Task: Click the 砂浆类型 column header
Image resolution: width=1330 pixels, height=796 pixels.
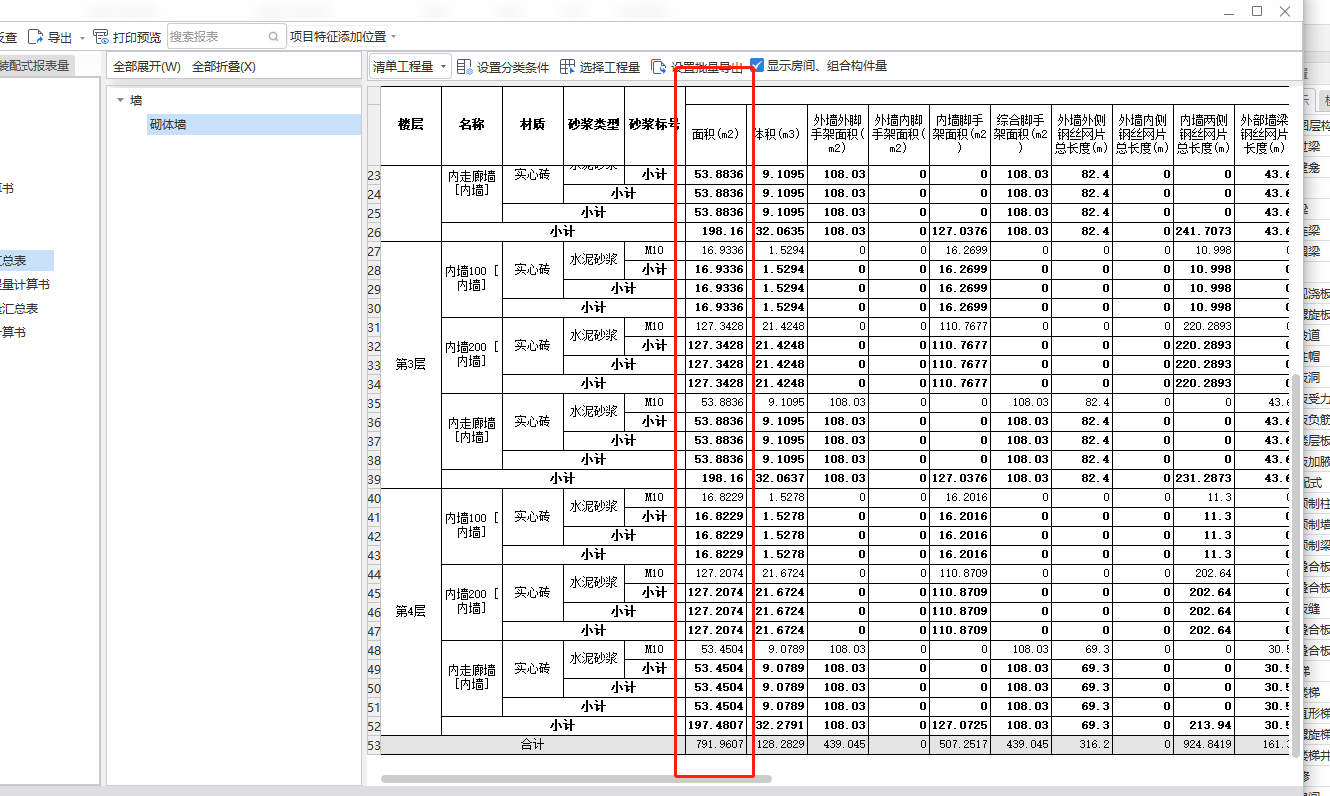Action: click(594, 125)
